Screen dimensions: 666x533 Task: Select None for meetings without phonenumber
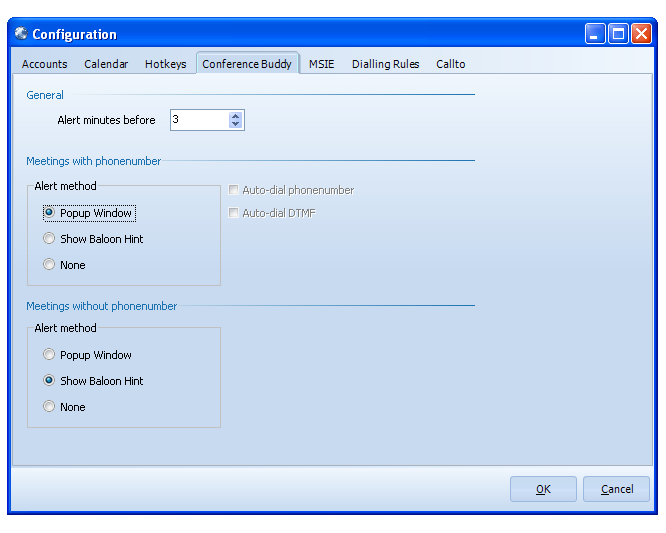click(49, 407)
